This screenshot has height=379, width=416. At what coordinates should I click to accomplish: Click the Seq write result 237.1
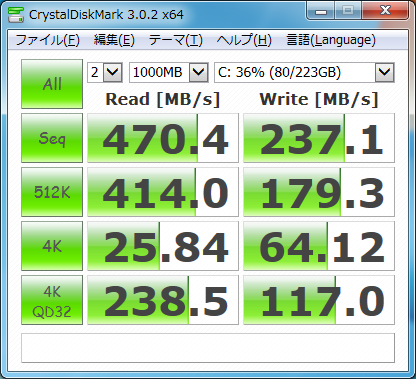pyautogui.click(x=319, y=138)
